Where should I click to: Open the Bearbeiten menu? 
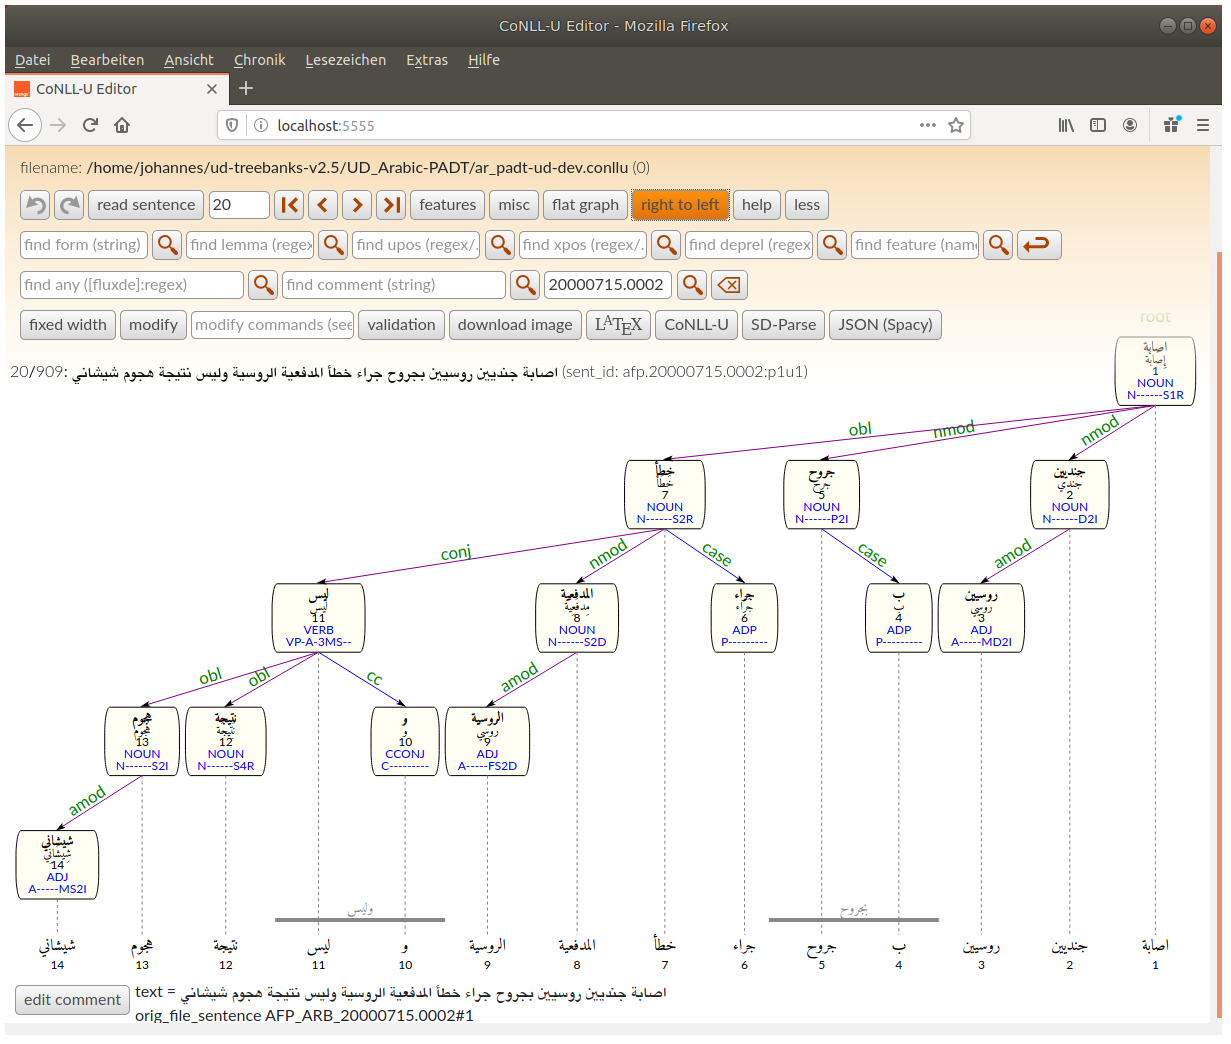[x=108, y=60]
